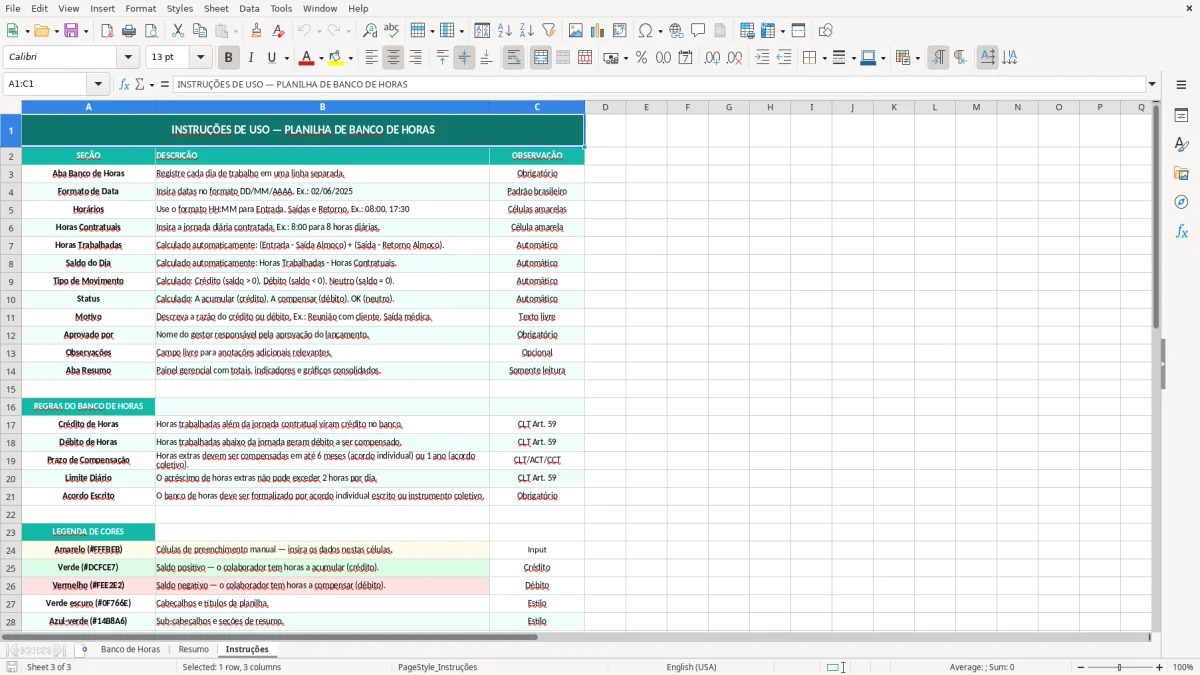
Task: Click the Save document icon
Action: click(x=72, y=31)
